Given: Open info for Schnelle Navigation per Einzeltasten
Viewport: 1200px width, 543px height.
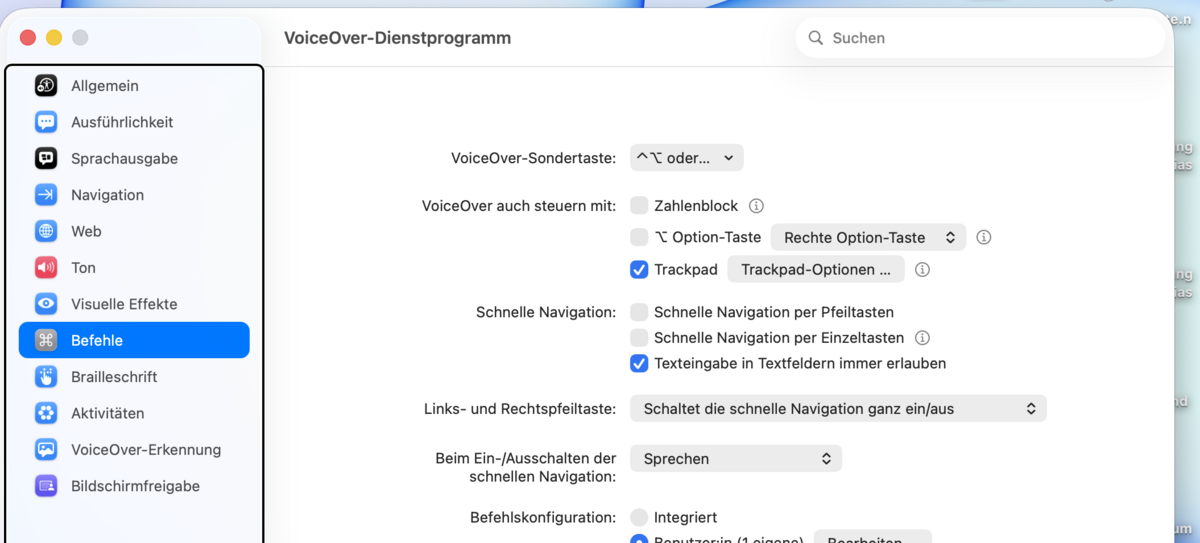Looking at the screenshot, I should point(923,338).
